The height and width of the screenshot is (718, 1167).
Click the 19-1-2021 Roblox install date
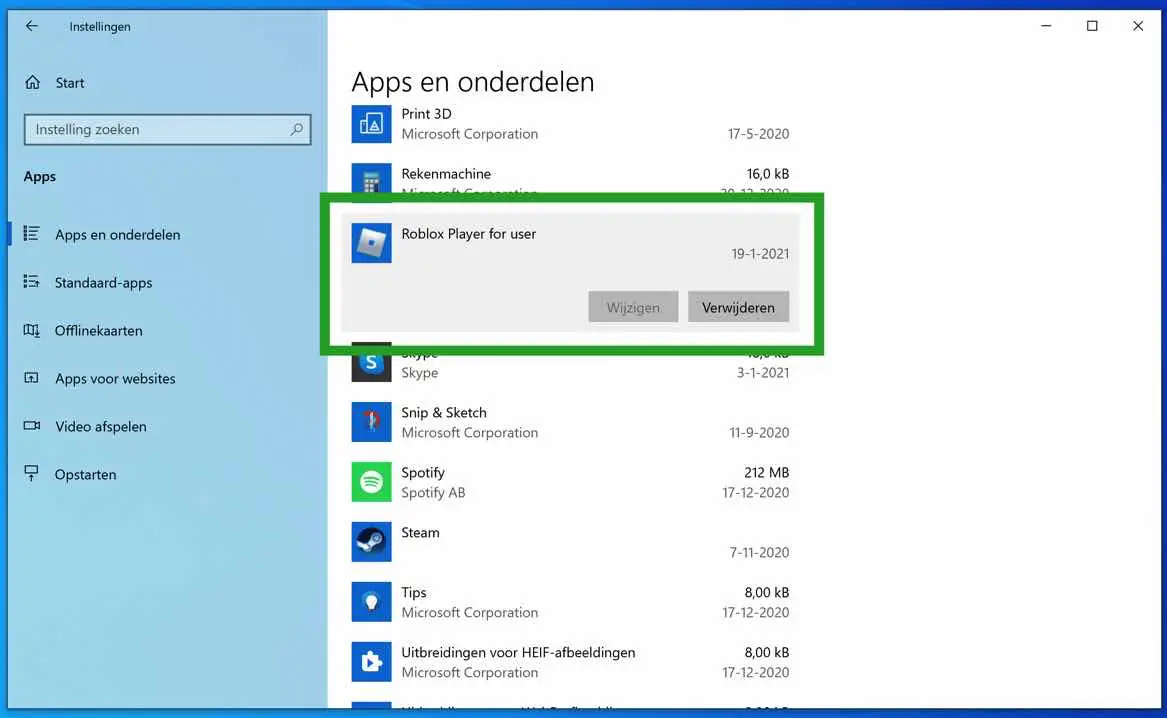[x=760, y=254]
